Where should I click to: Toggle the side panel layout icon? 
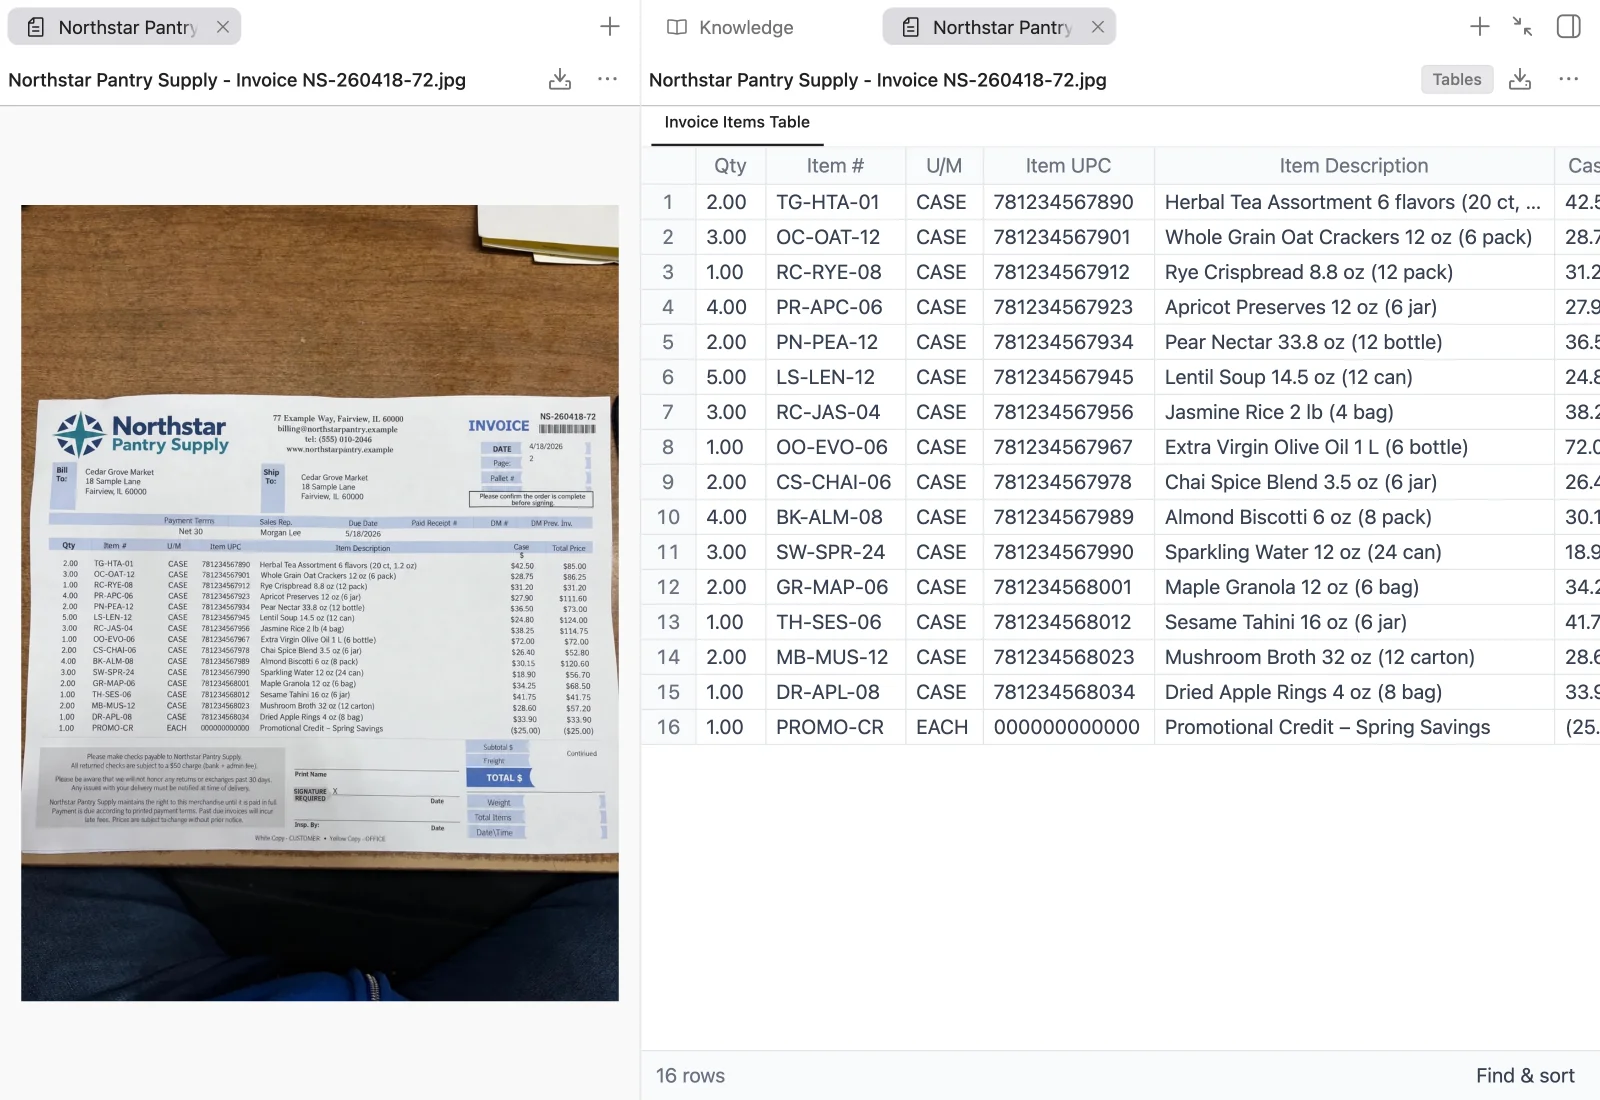1569,27
